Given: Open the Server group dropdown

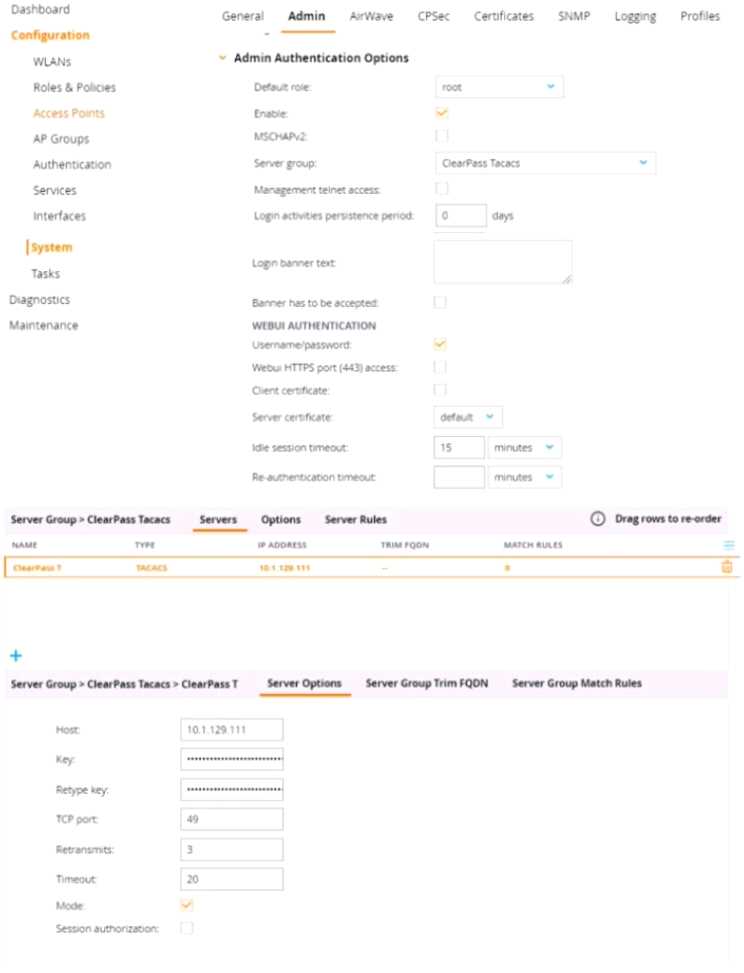Looking at the screenshot, I should click(x=545, y=162).
